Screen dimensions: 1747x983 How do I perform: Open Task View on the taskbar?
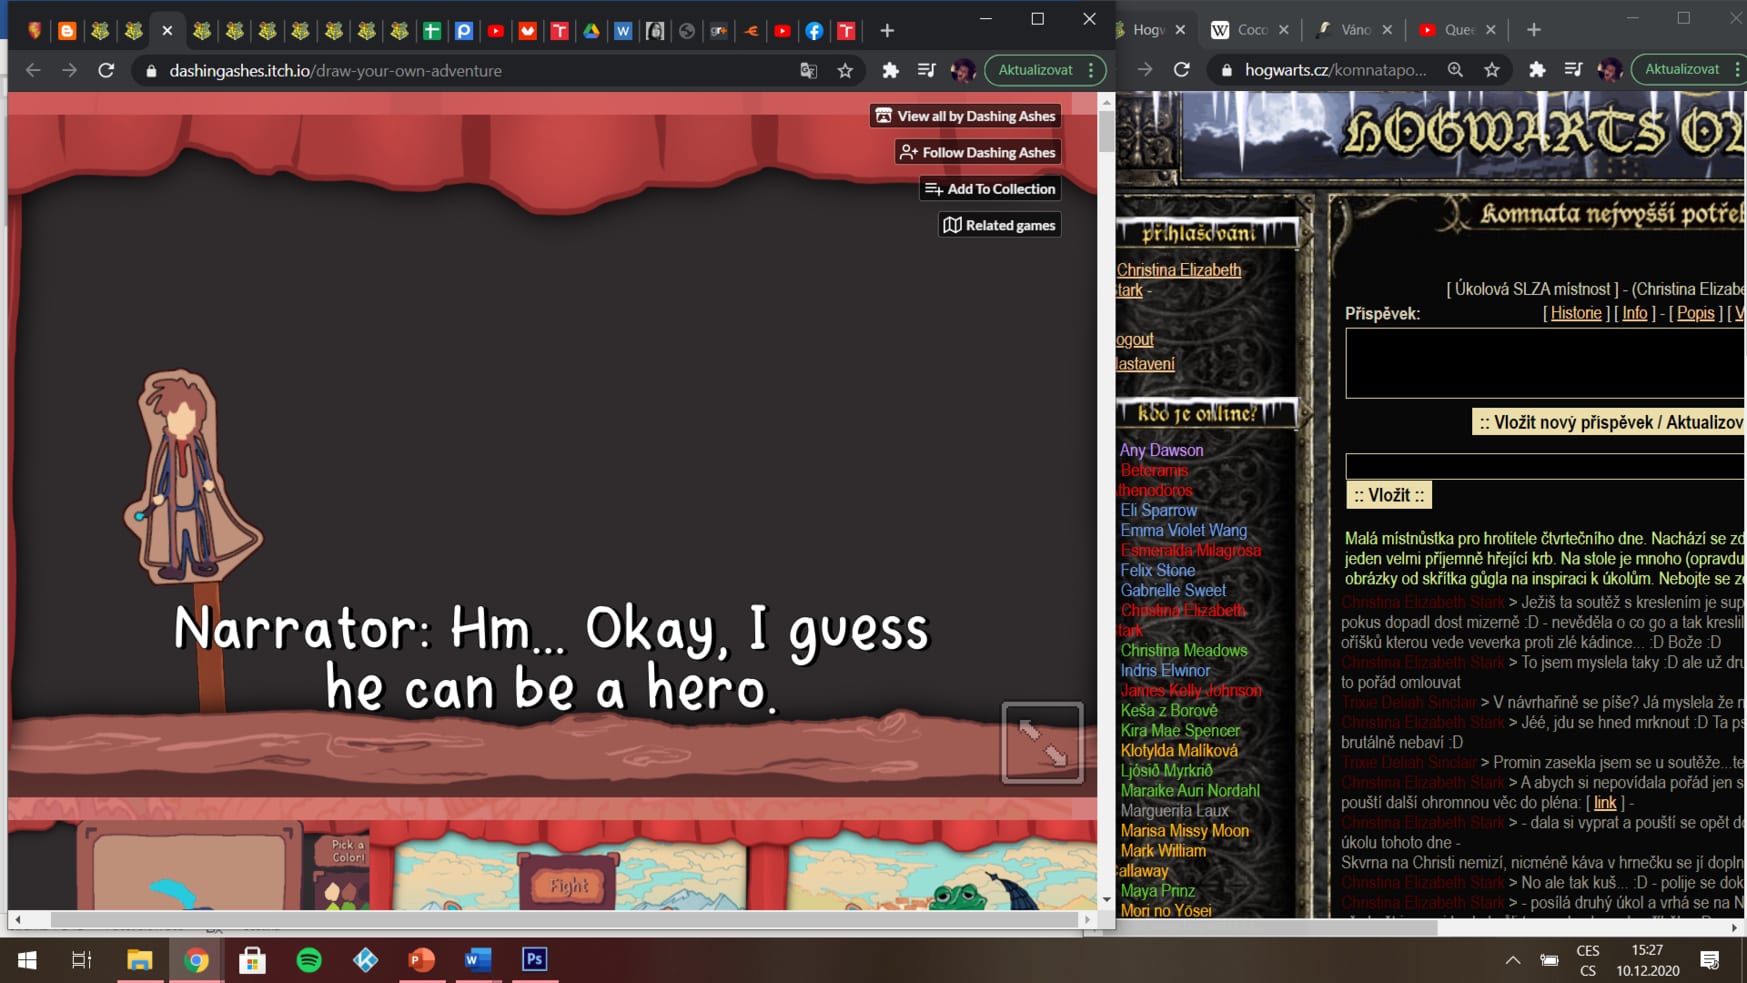coord(82,960)
